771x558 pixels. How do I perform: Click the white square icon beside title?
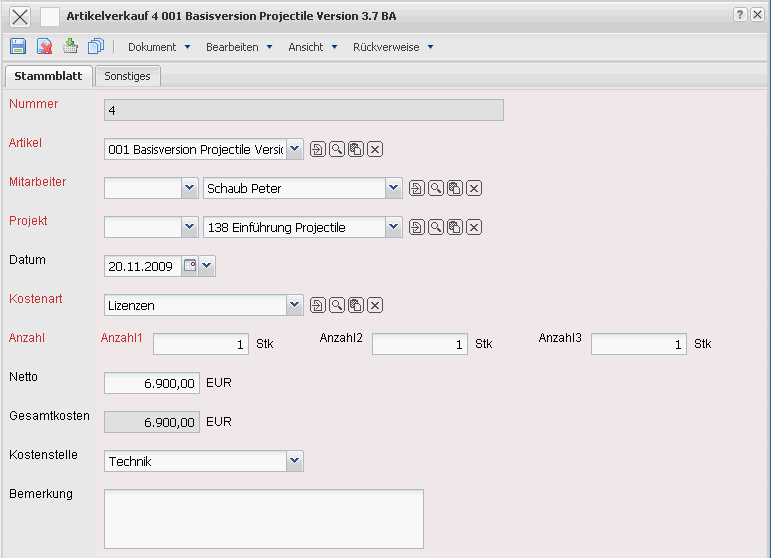(50, 17)
